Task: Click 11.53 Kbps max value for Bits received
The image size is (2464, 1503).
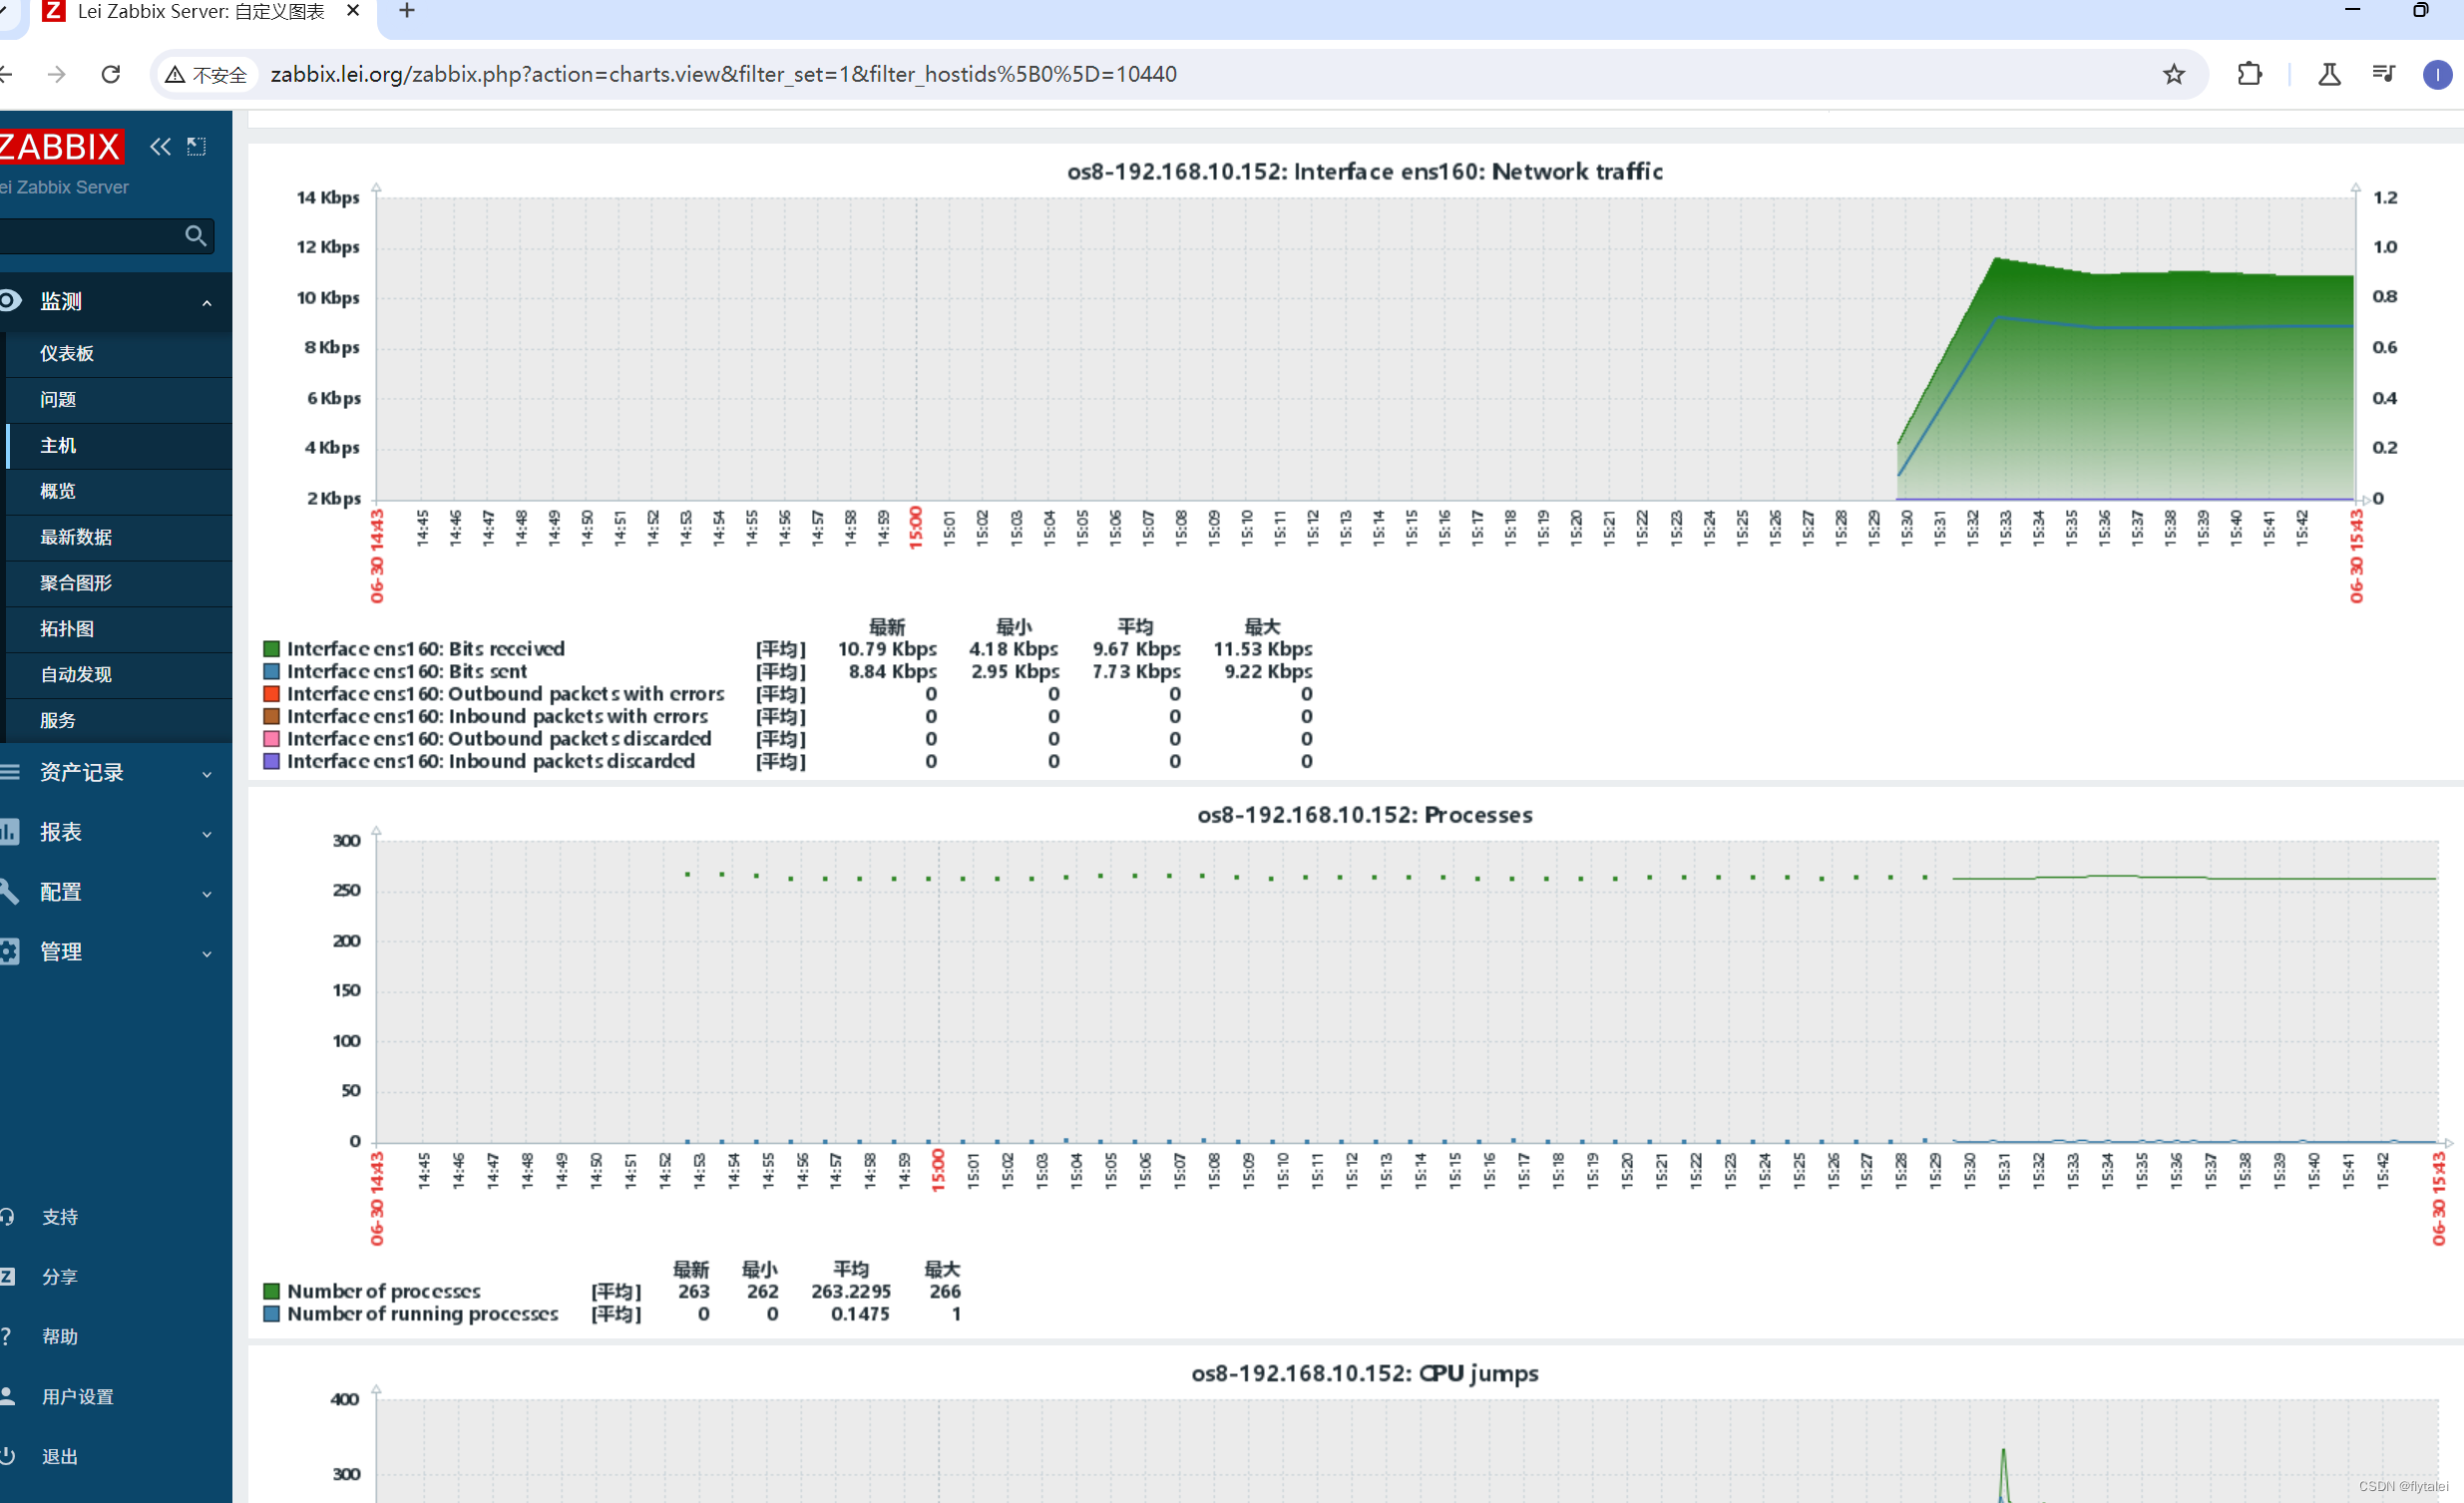Action: click(1263, 649)
